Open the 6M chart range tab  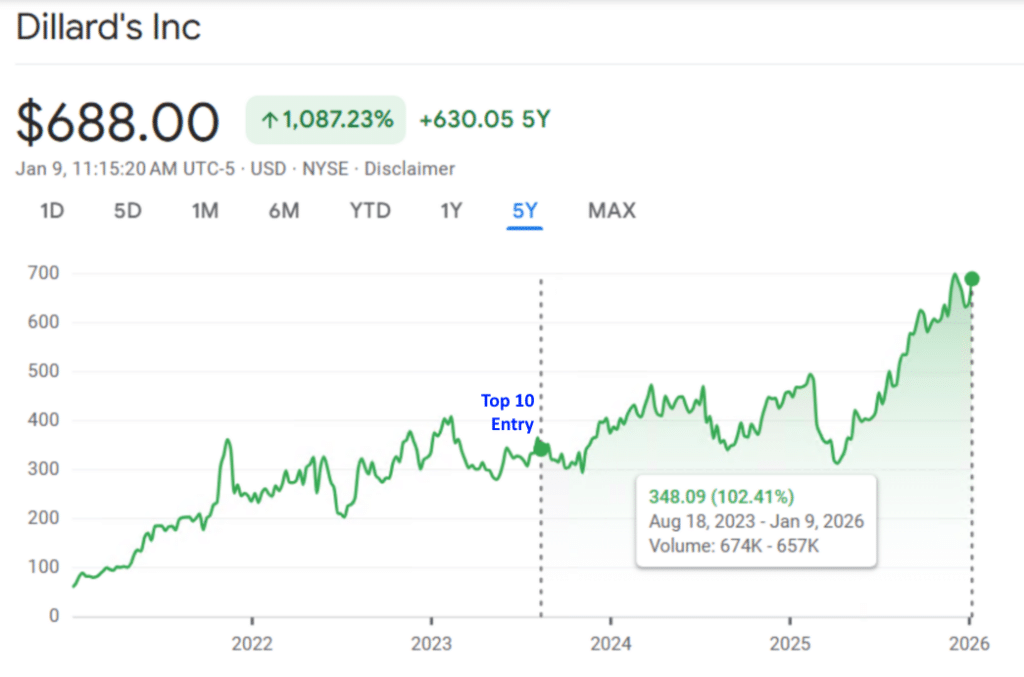click(x=284, y=211)
